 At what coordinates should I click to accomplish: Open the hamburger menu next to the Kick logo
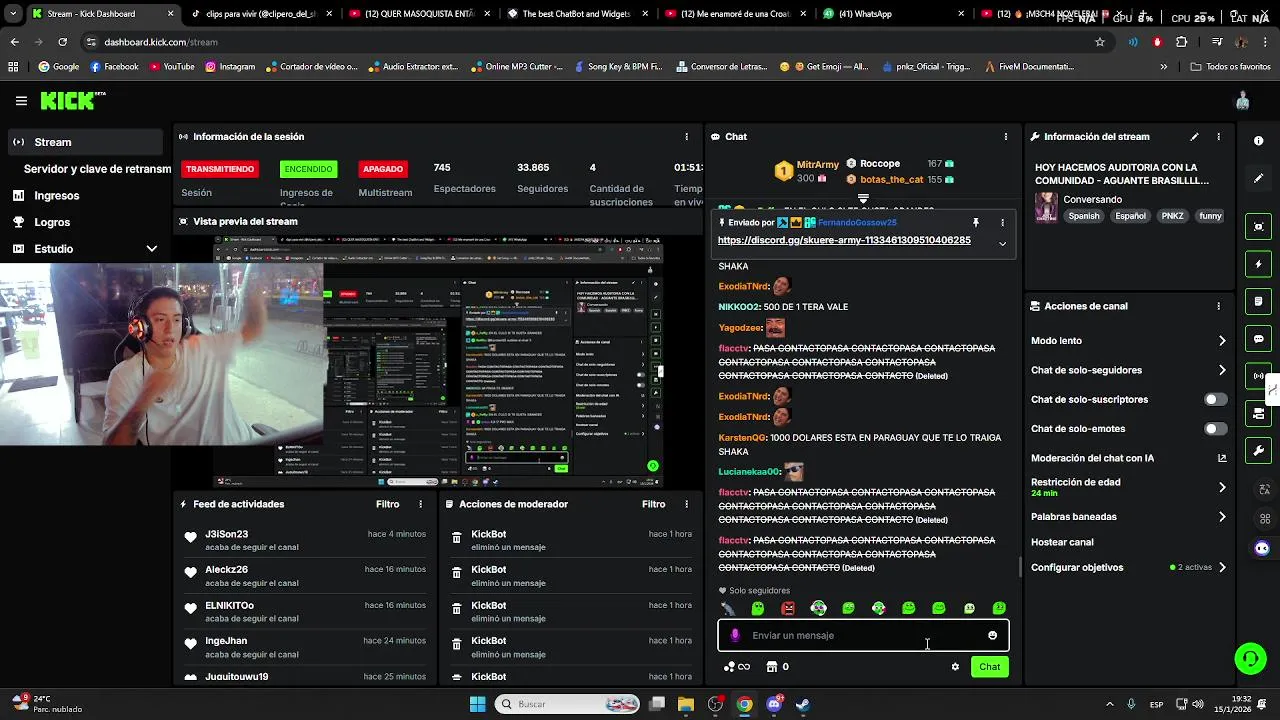(21, 101)
